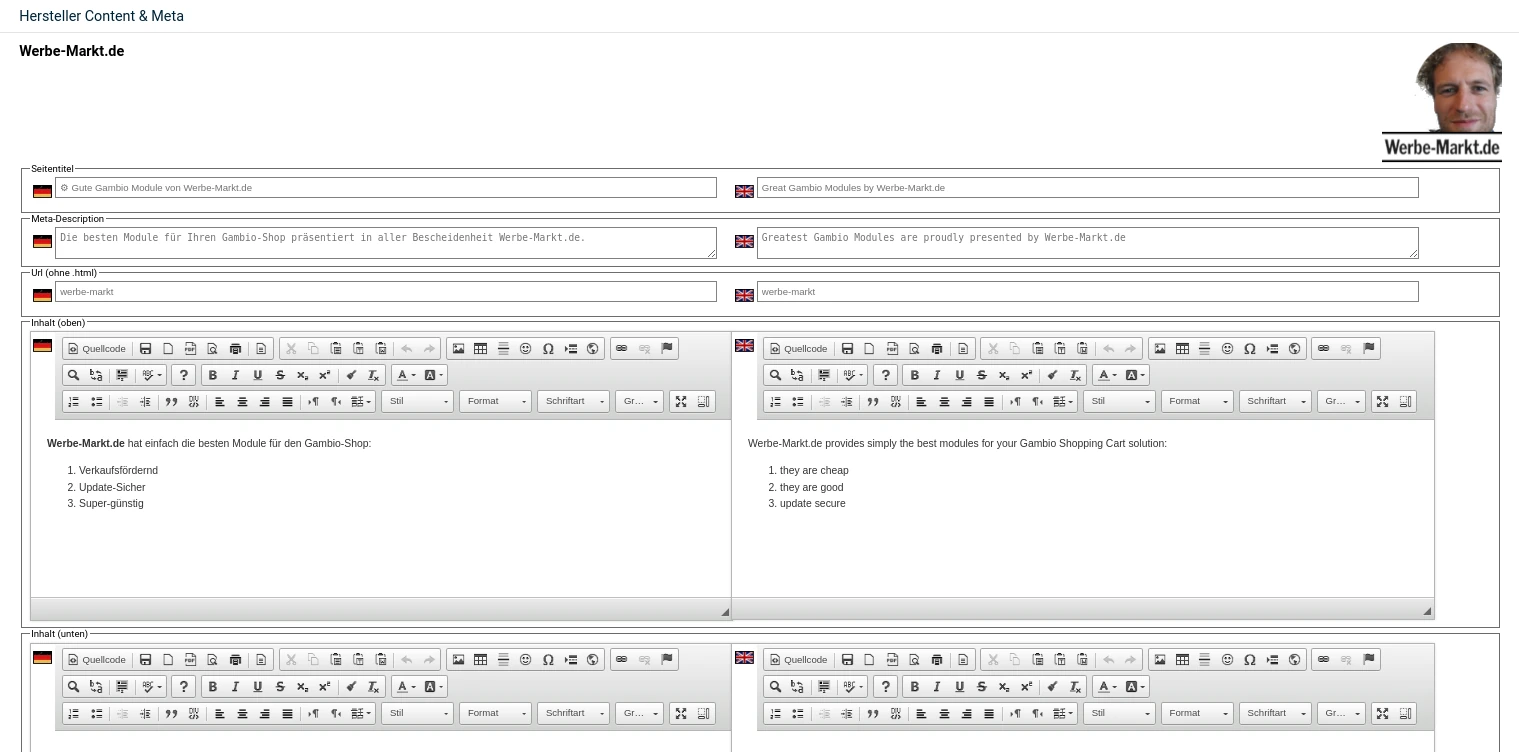The width and height of the screenshot is (1519, 752).
Task: Toggle bold in German Inhalt (oben) editor
Action: coord(212,376)
